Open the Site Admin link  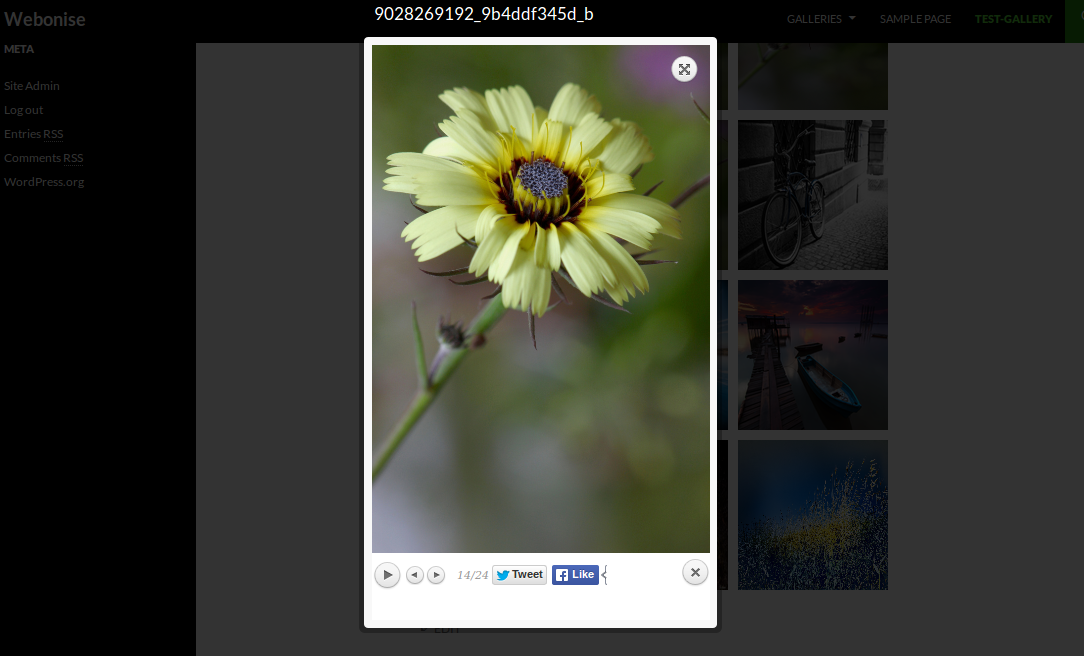(x=32, y=86)
